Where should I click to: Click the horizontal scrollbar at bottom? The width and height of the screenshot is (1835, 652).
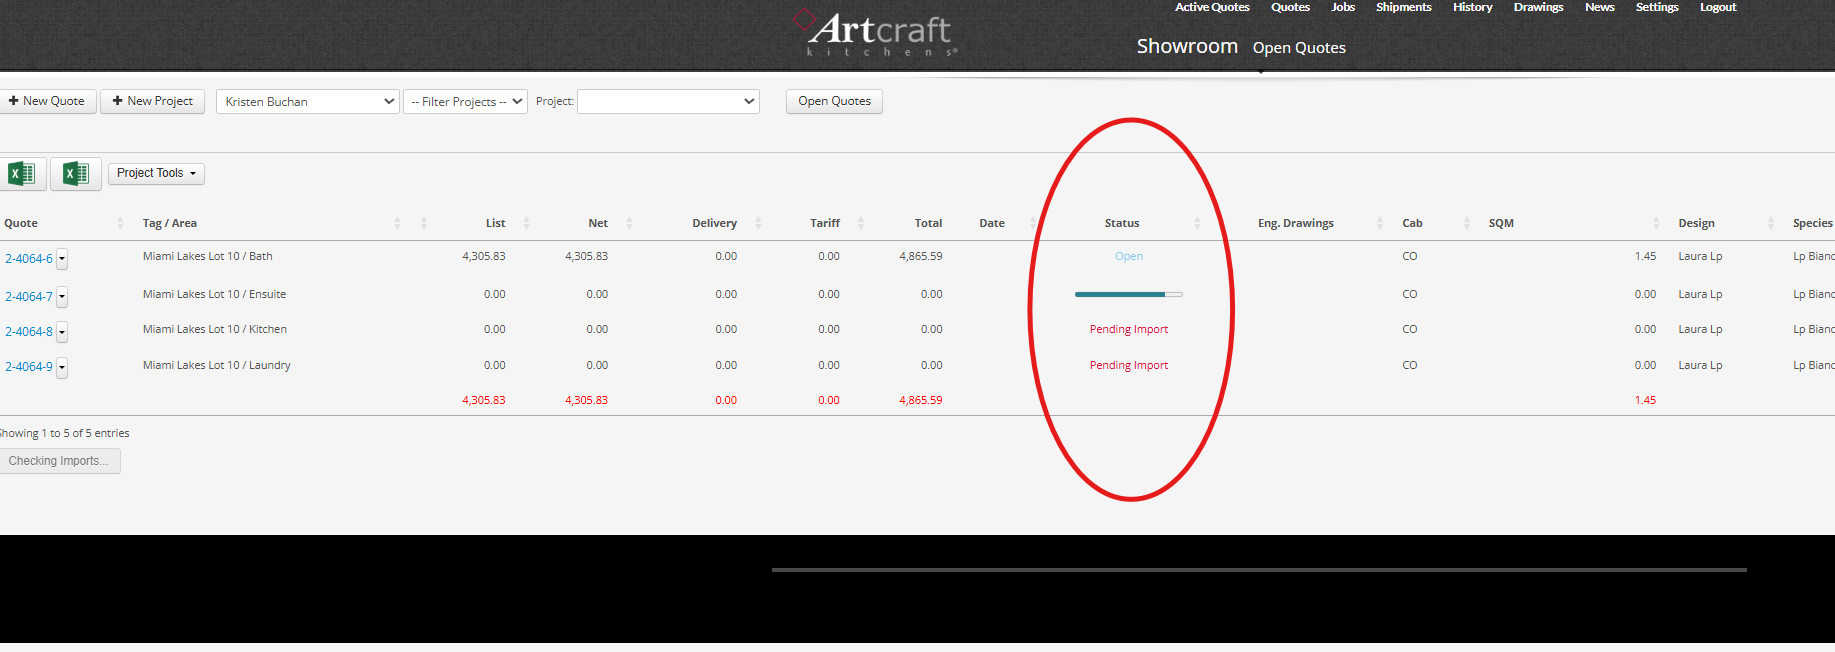coord(1259,570)
